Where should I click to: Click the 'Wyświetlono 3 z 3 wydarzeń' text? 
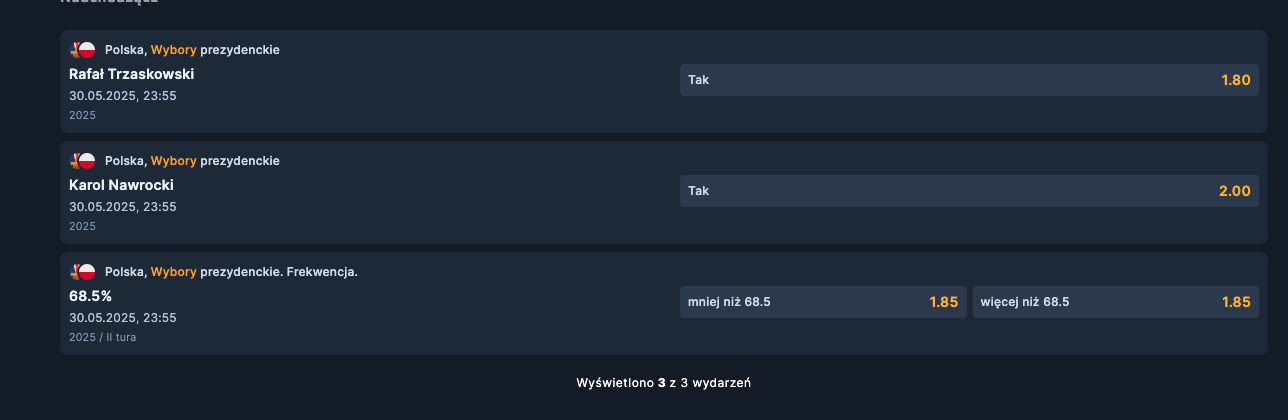click(663, 382)
